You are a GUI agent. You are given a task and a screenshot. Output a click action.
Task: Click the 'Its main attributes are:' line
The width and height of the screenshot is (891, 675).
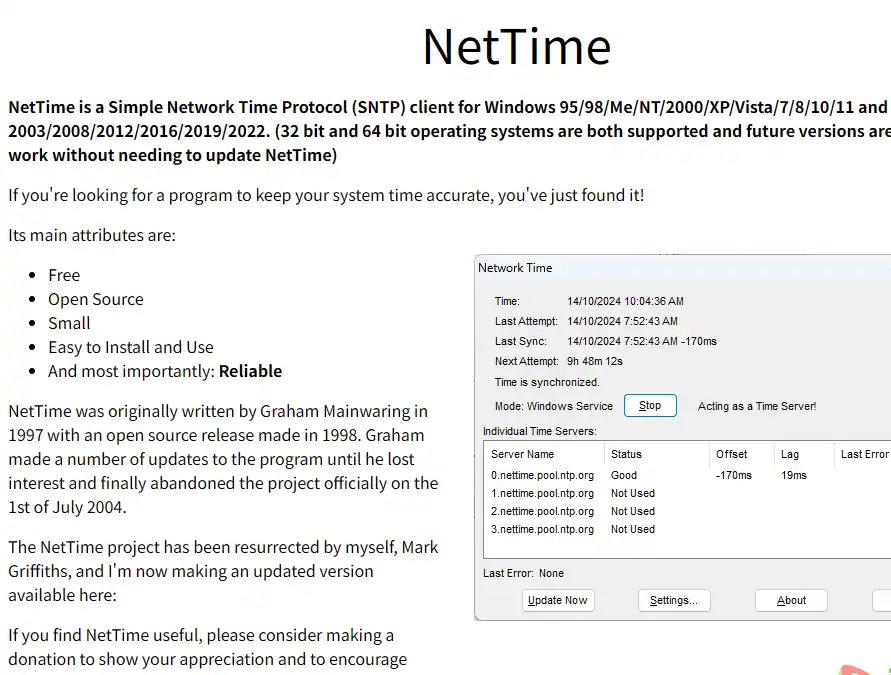(92, 235)
